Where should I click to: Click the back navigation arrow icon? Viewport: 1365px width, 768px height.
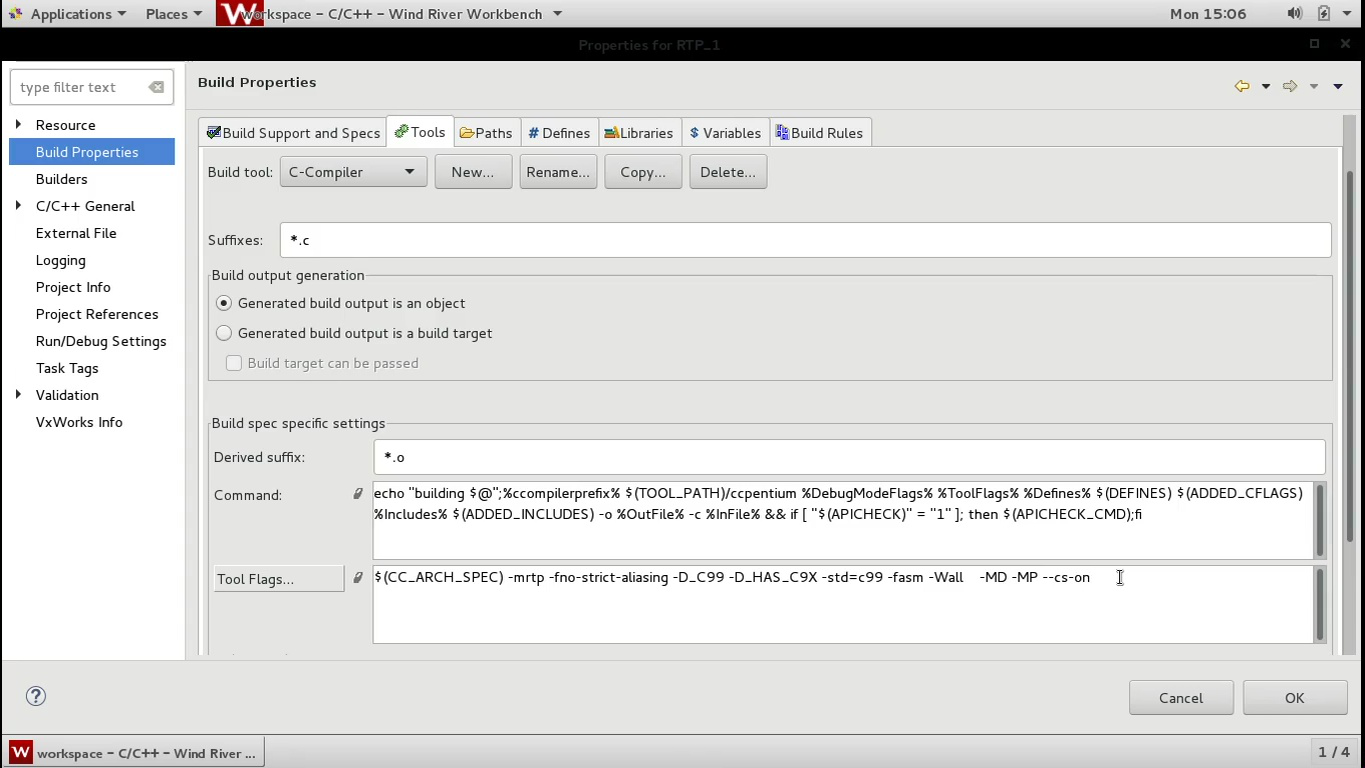(x=1242, y=86)
